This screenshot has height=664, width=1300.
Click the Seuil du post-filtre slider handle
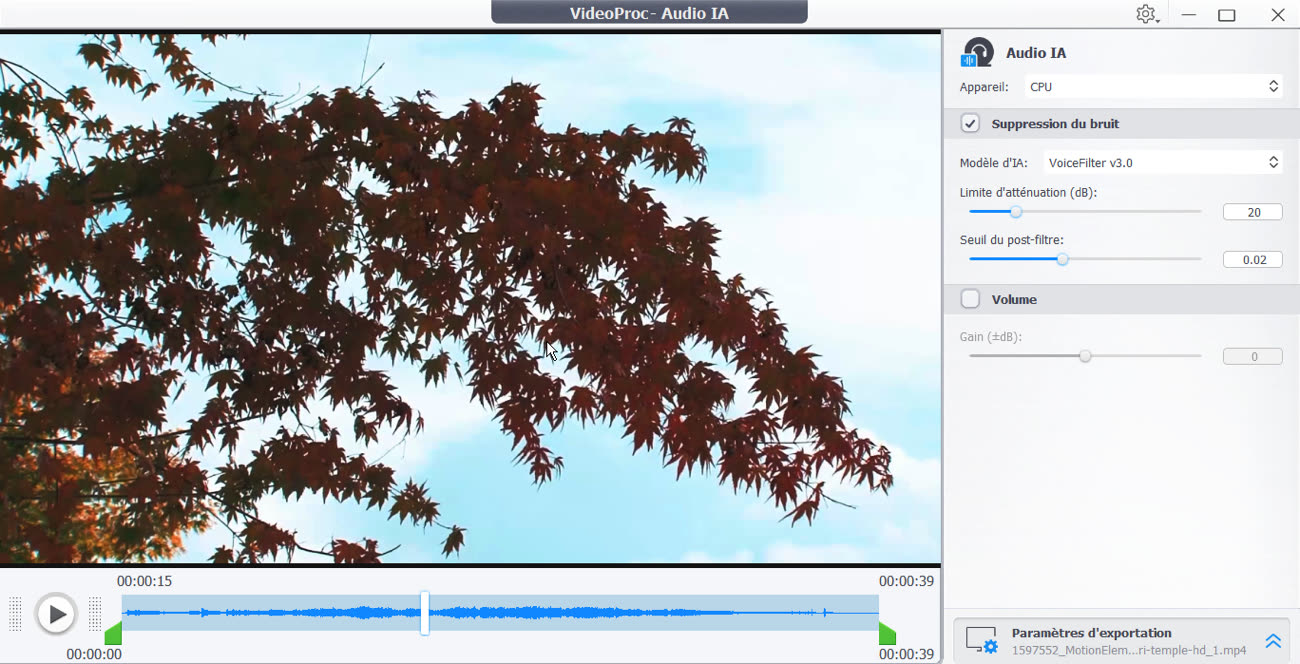click(x=1062, y=259)
